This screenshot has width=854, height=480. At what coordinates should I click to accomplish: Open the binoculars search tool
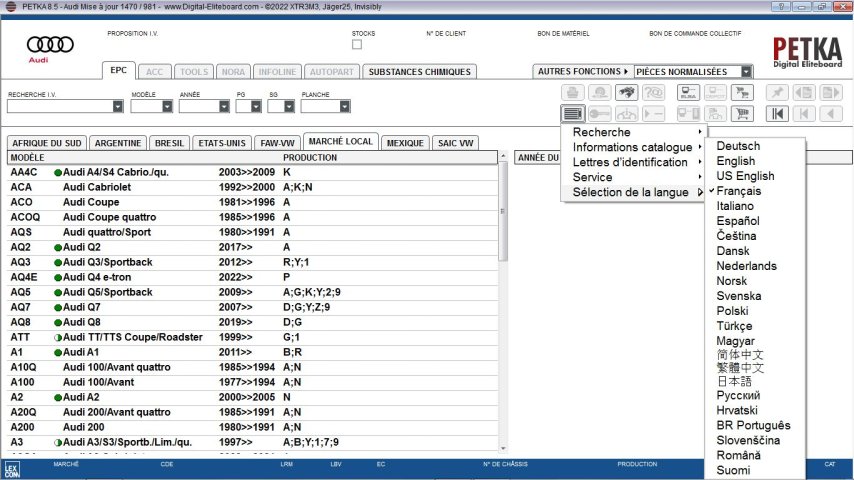(626, 93)
